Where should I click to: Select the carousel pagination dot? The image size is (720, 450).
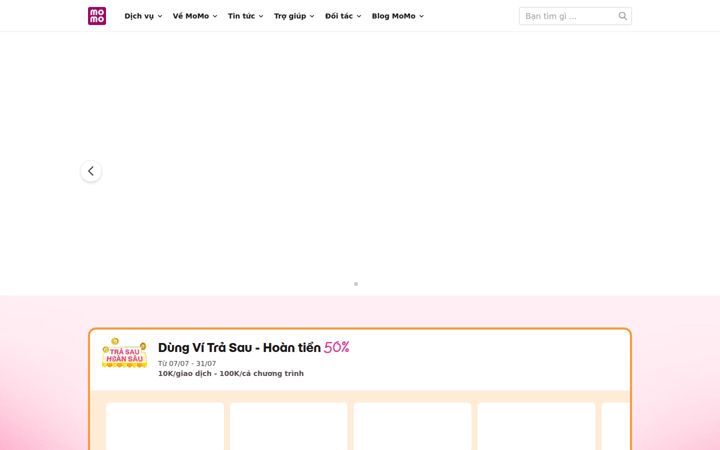click(356, 284)
